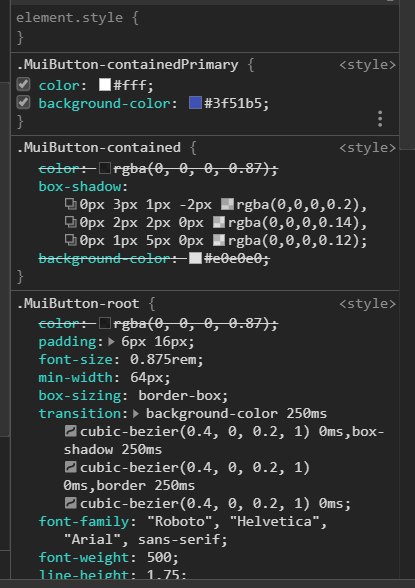This screenshot has width=415, height=588.
Task: Click the box-shadow property name
Action: click(x=80, y=186)
